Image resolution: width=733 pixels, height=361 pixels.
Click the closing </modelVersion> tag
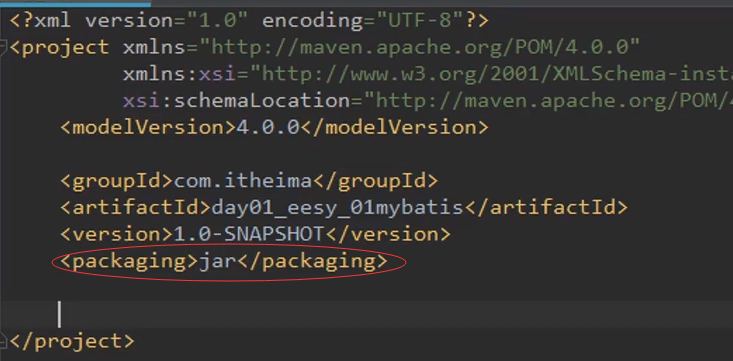click(395, 127)
